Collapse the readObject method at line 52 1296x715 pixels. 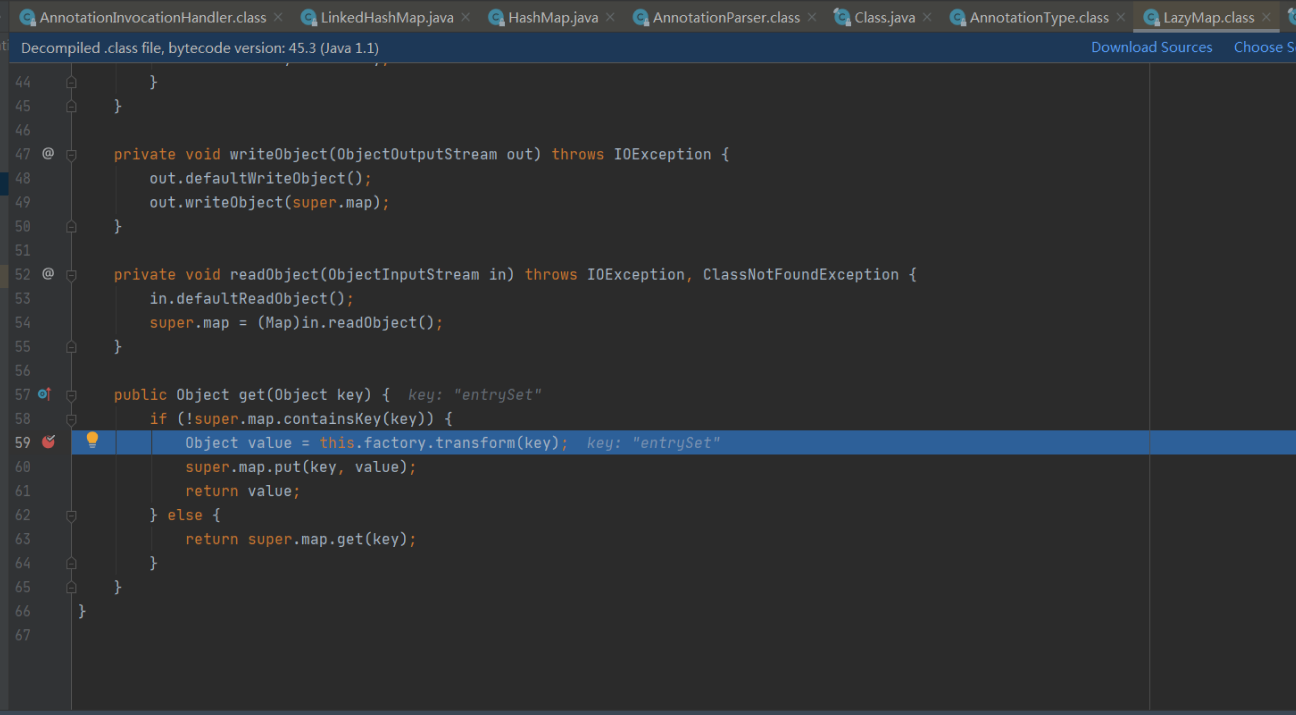pyautogui.click(x=71, y=274)
